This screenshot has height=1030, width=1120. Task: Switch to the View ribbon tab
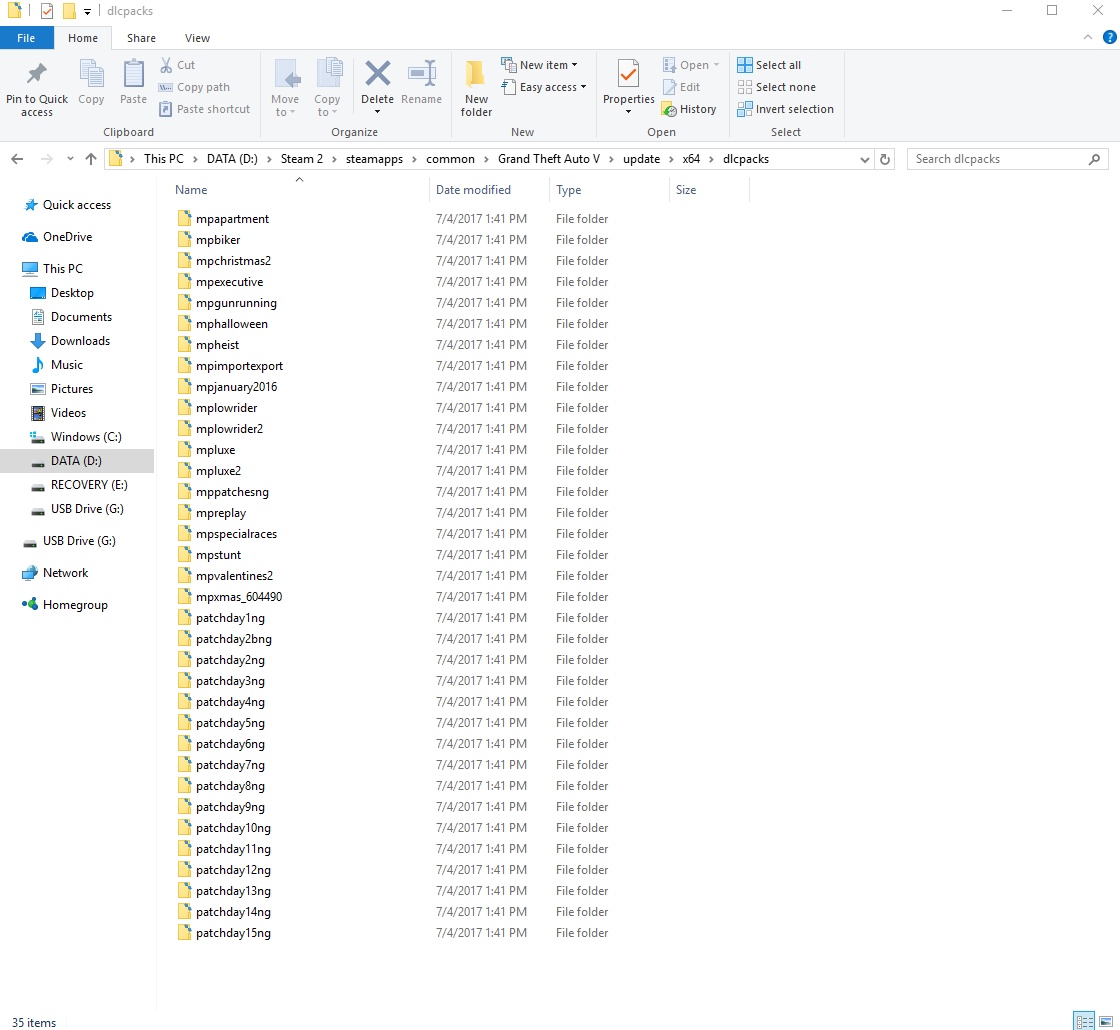pos(197,38)
